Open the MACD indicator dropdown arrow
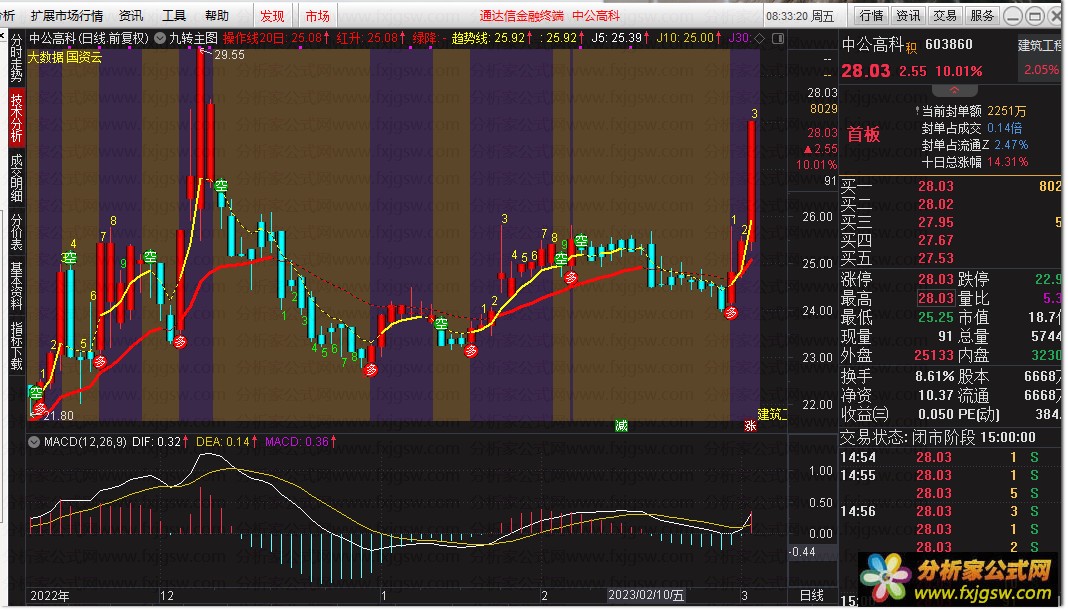The width and height of the screenshot is (1068, 610). point(34,442)
